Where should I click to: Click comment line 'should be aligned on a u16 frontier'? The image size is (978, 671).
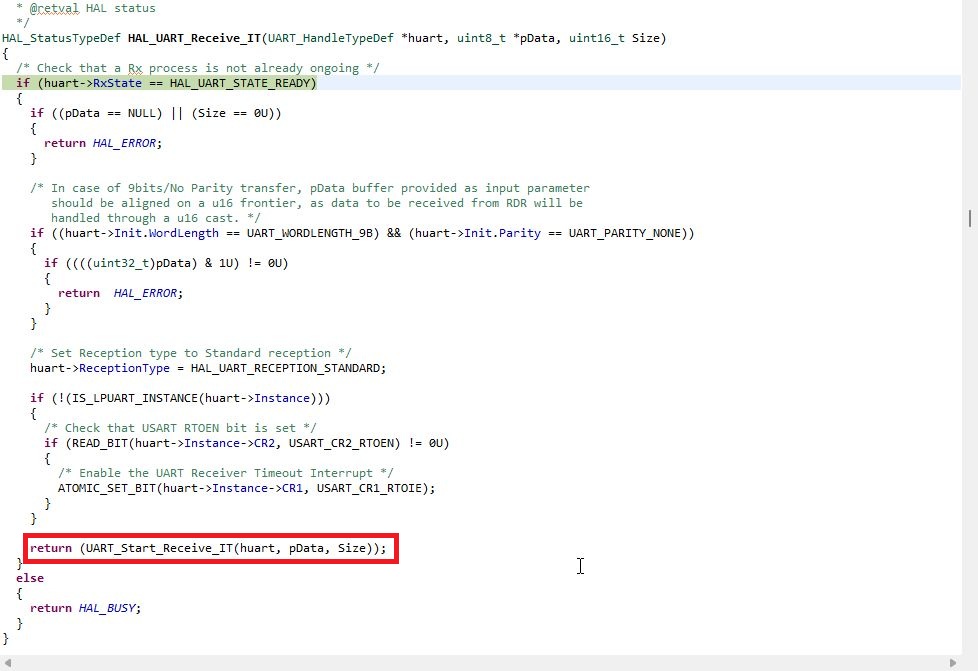317,203
